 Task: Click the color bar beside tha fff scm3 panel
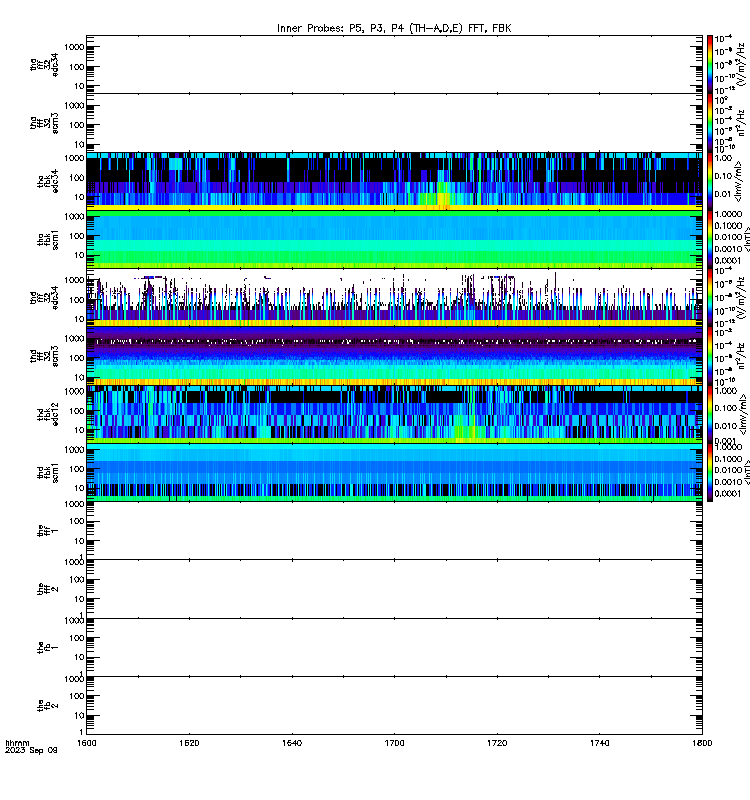pos(710,123)
